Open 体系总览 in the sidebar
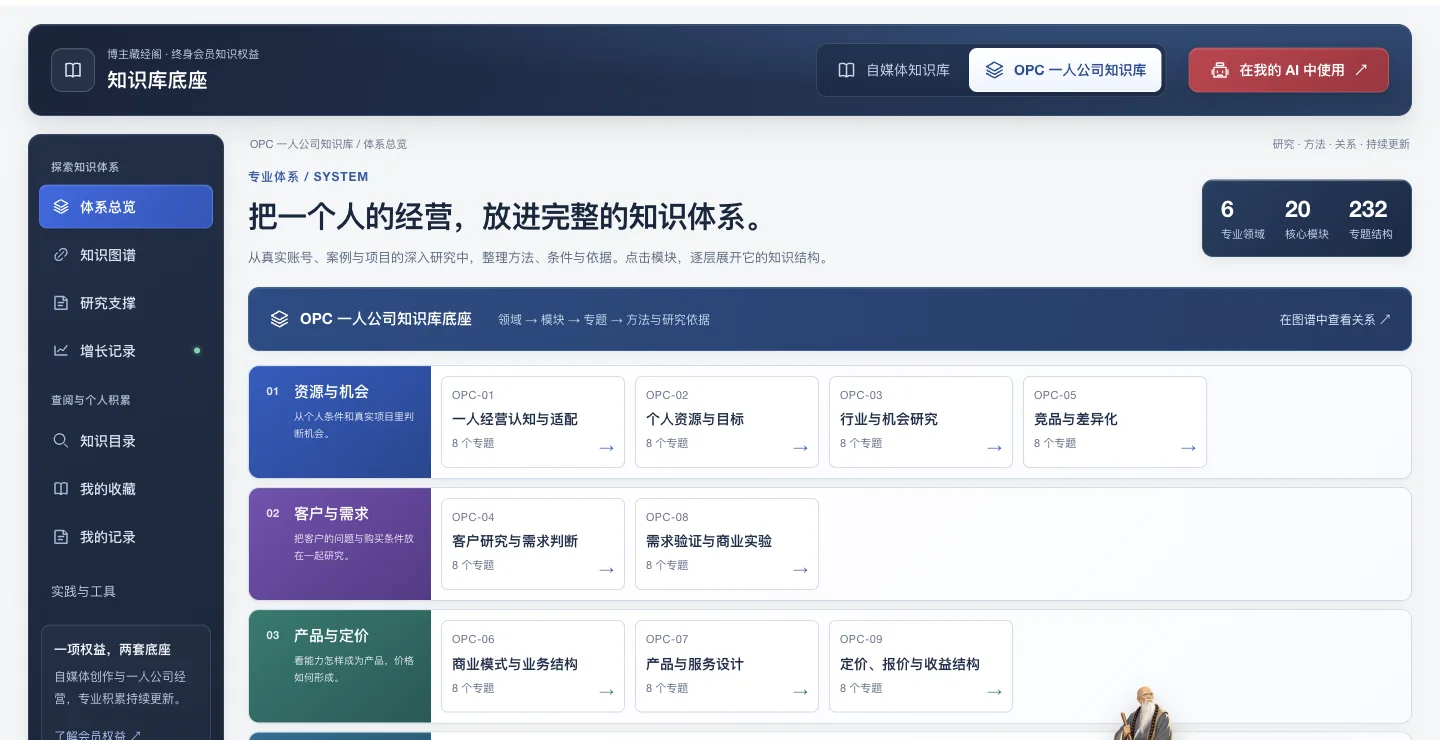Screen dimensions: 1440x740 [x=126, y=207]
